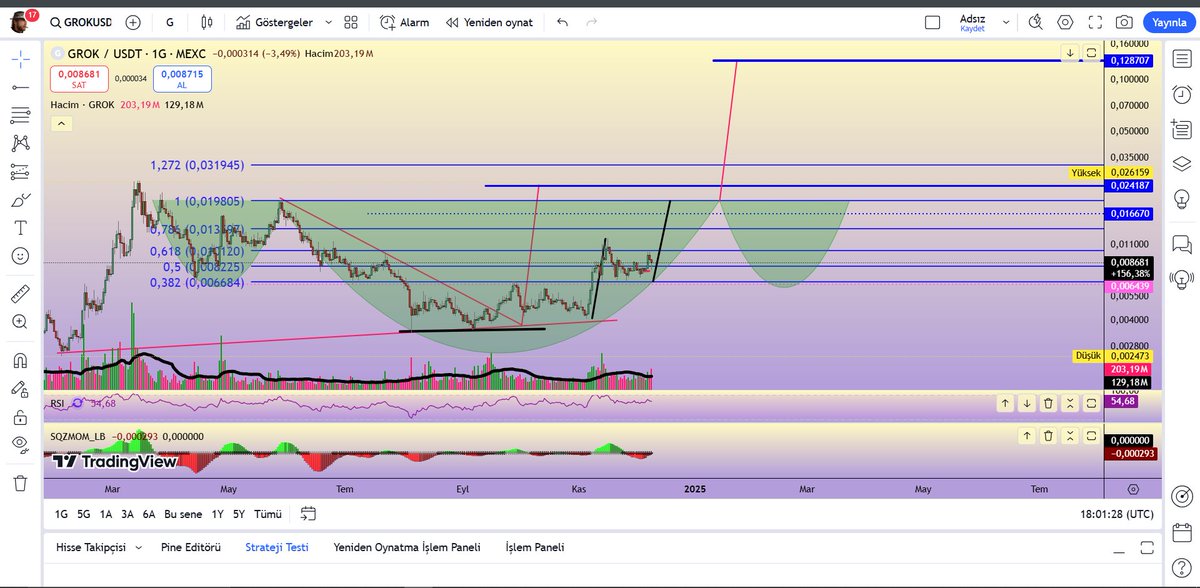Move the SQZMOM_LB pane up

(1027, 436)
